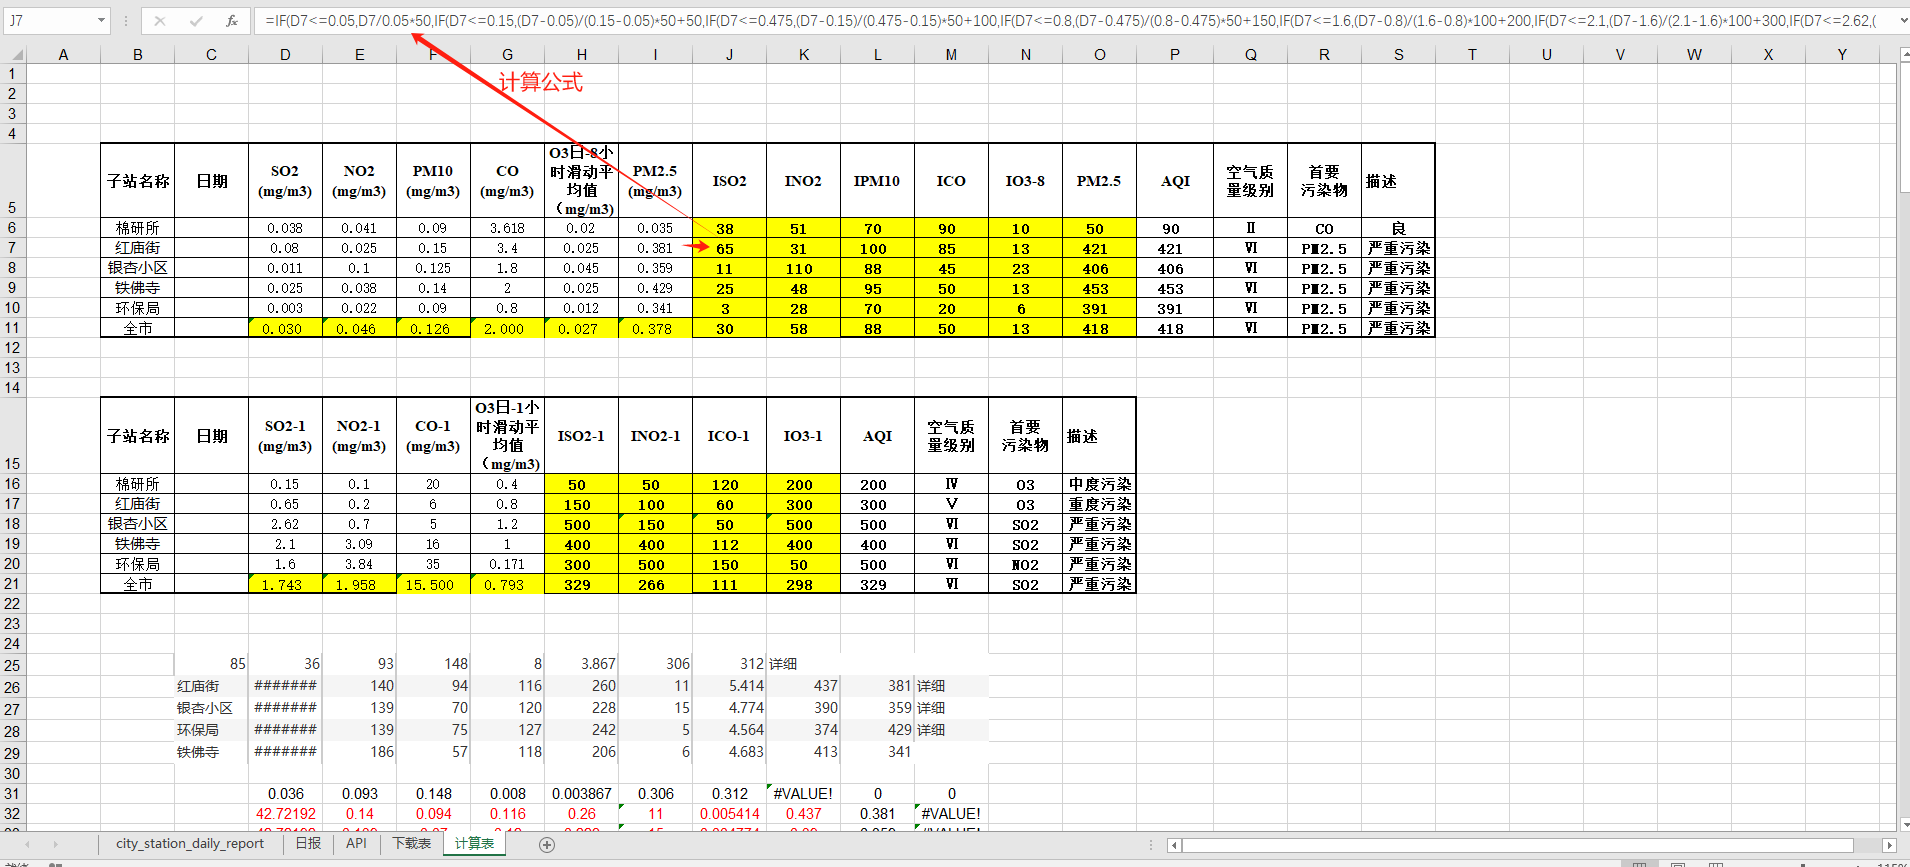1910x867 pixels.
Task: Click the Name Box showing J7
Action: (50, 20)
